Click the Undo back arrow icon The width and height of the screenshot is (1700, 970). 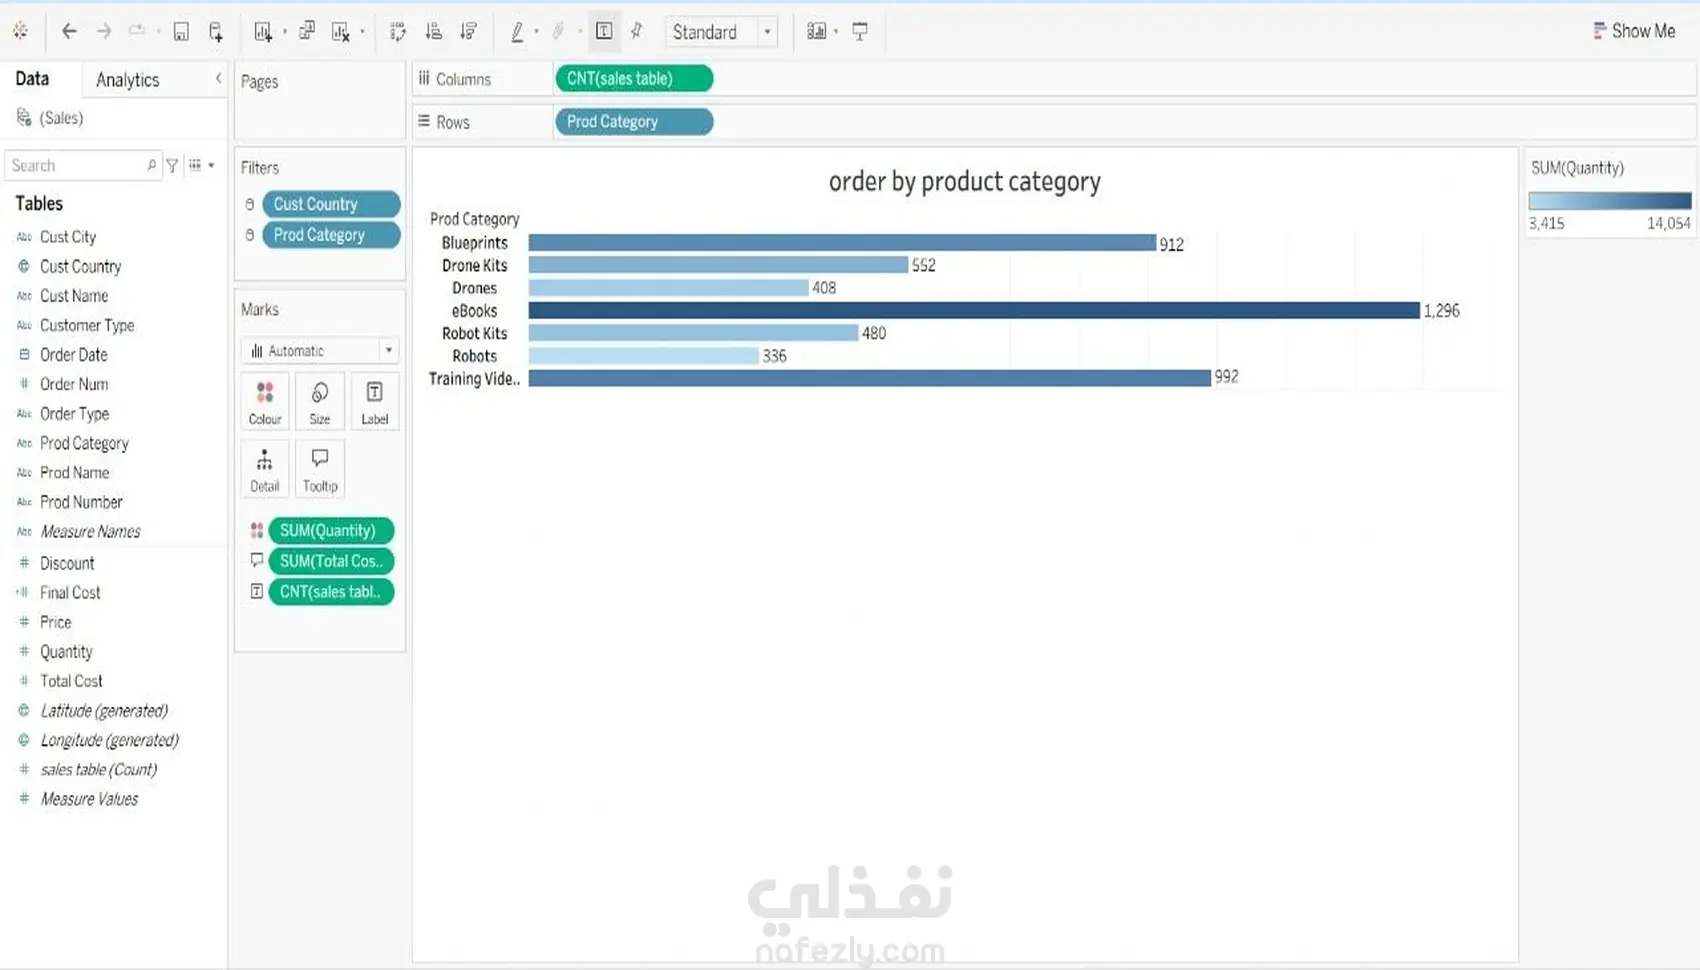pos(69,32)
